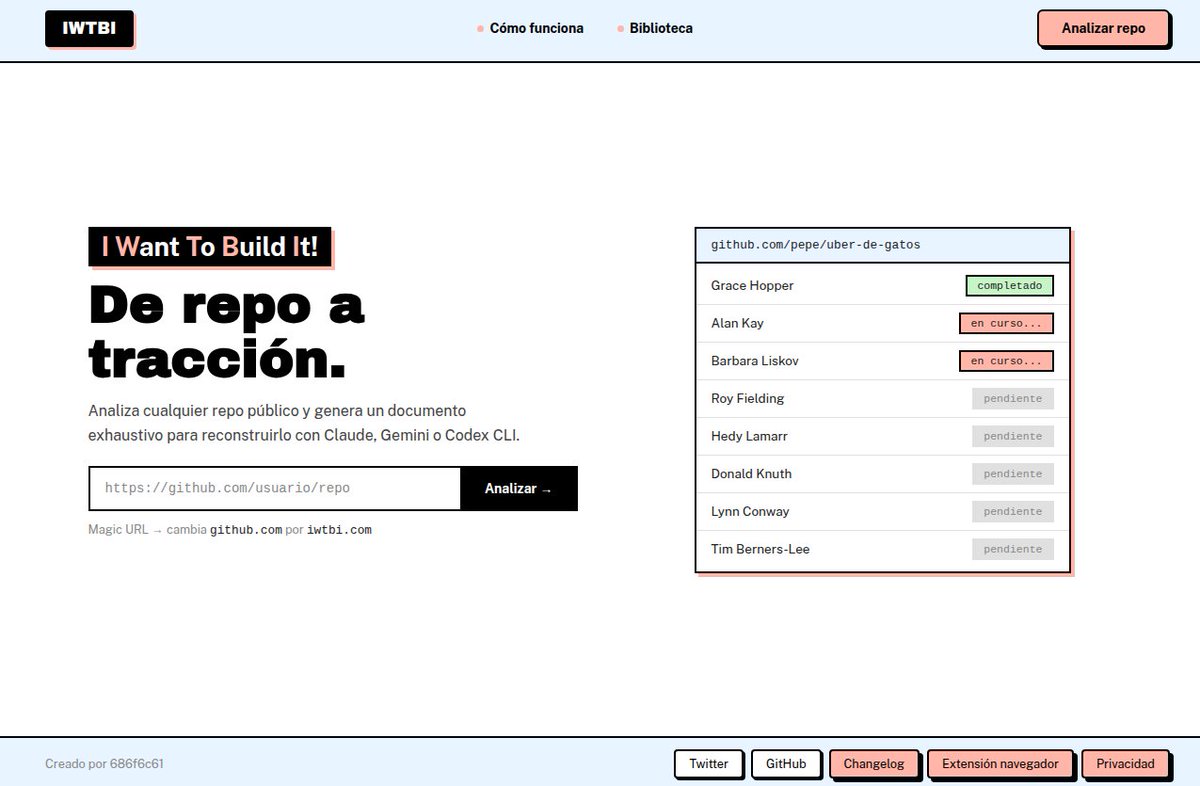Image resolution: width=1200 pixels, height=786 pixels.
Task: Focus the GitHub repo URL input field
Action: 274,488
